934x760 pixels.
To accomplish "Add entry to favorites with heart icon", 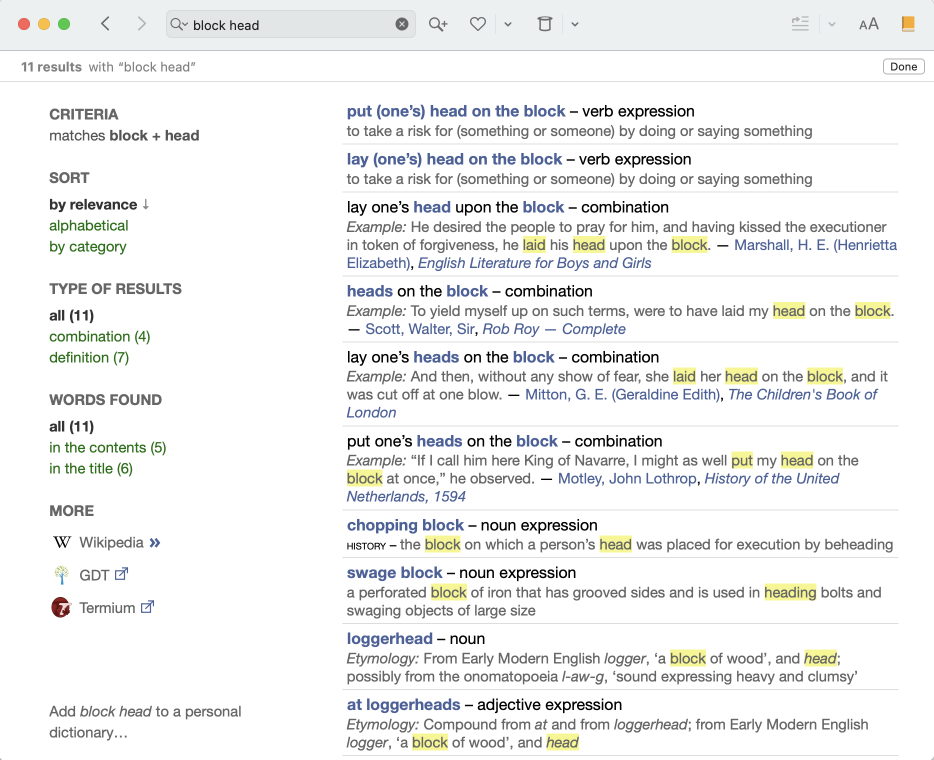I will (478, 24).
